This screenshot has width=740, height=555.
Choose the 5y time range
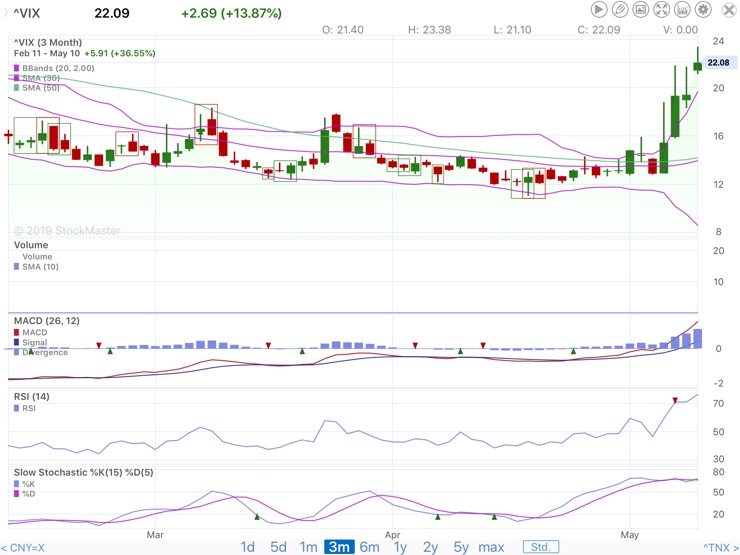pos(461,547)
